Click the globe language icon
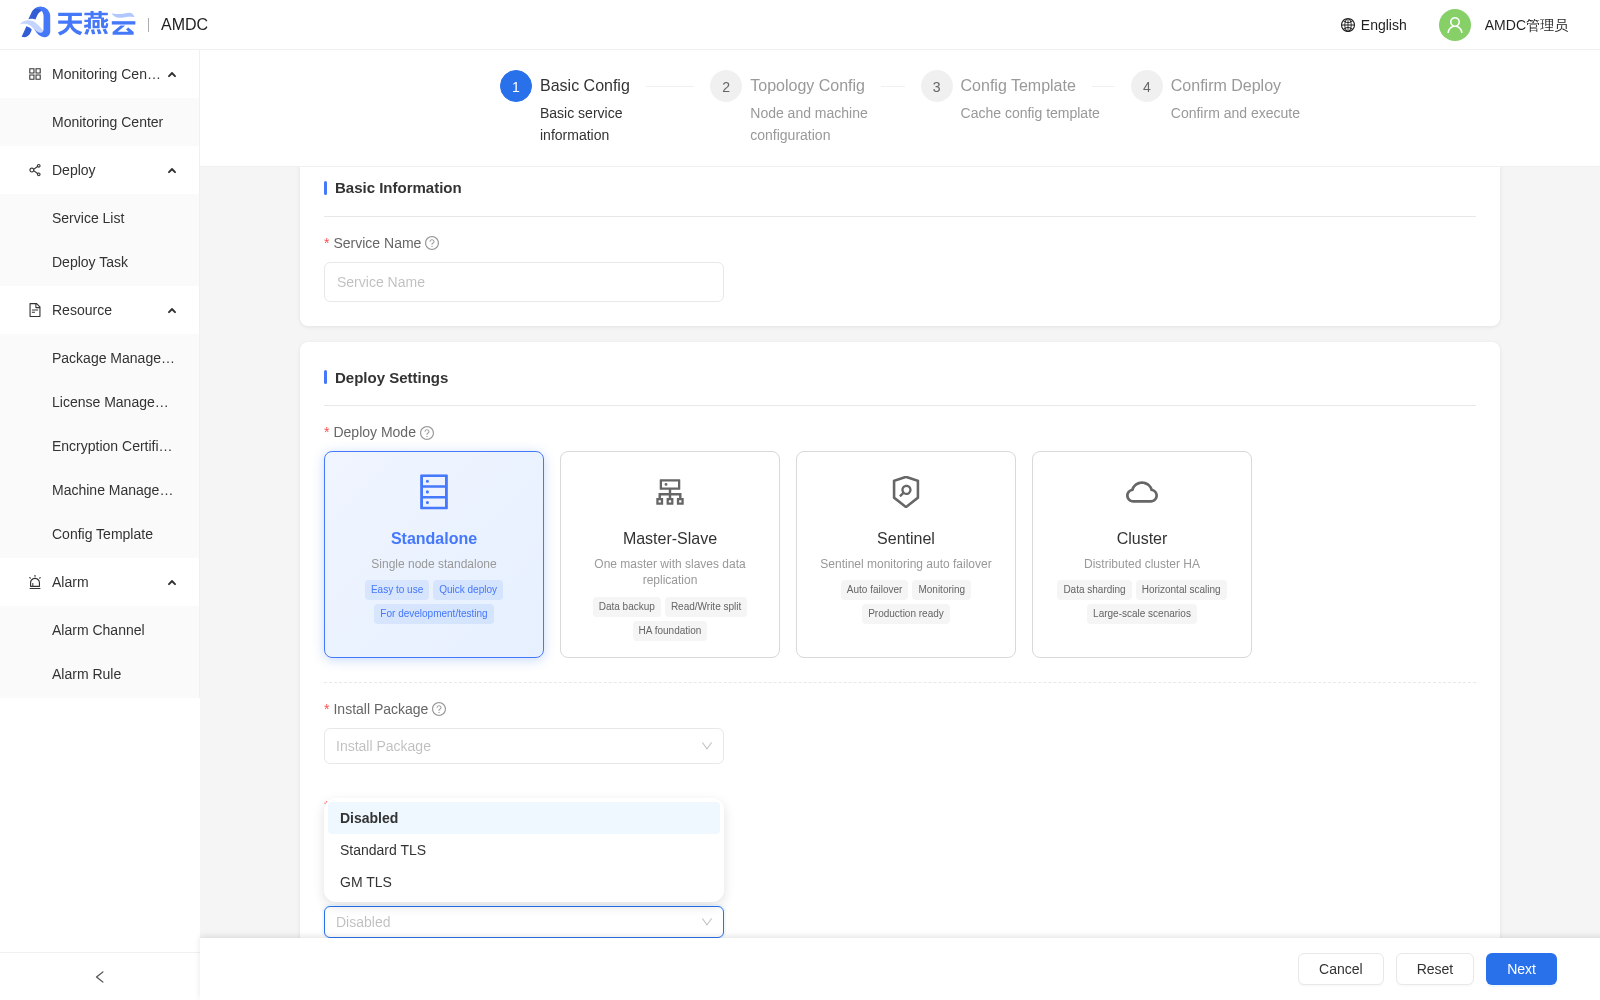The width and height of the screenshot is (1600, 1000). point(1348,25)
